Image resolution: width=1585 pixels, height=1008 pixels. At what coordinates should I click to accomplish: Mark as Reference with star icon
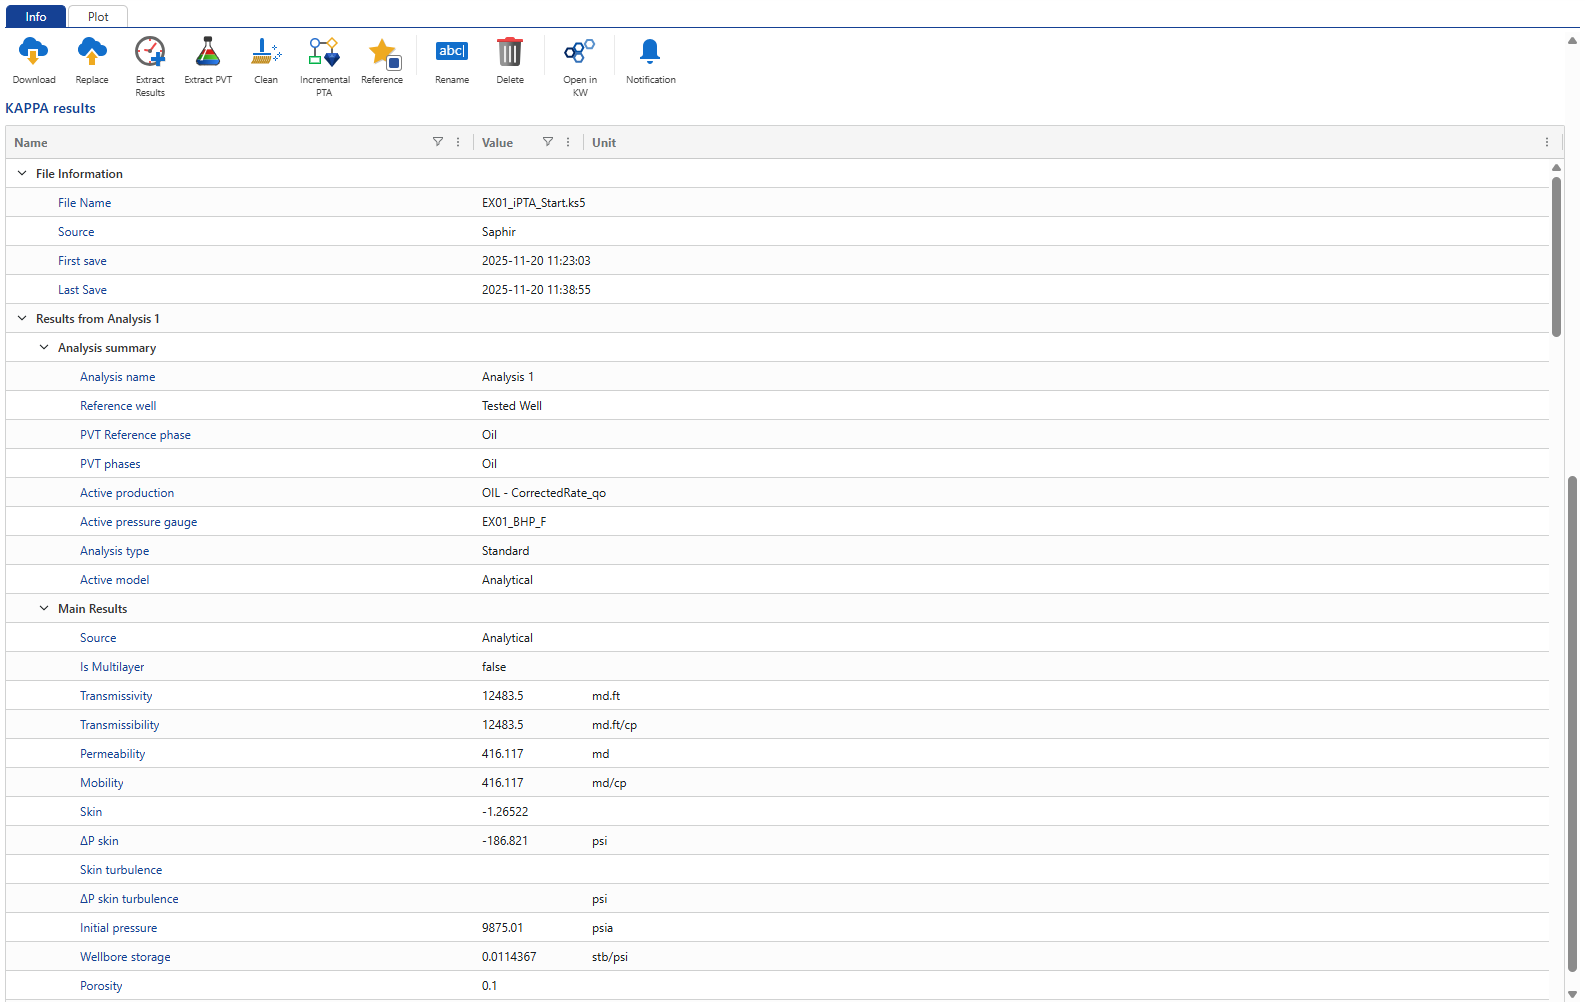coord(383,53)
